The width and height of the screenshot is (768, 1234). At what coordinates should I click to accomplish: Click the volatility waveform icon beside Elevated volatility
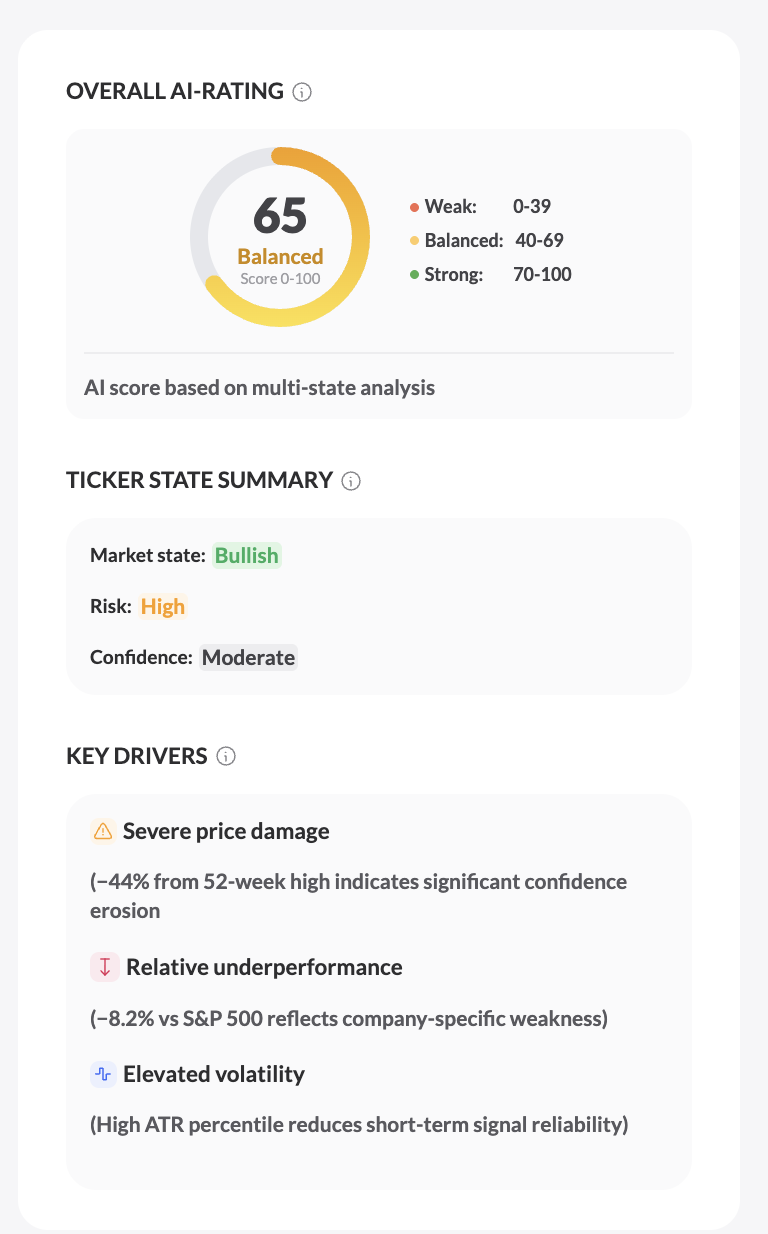point(101,1074)
